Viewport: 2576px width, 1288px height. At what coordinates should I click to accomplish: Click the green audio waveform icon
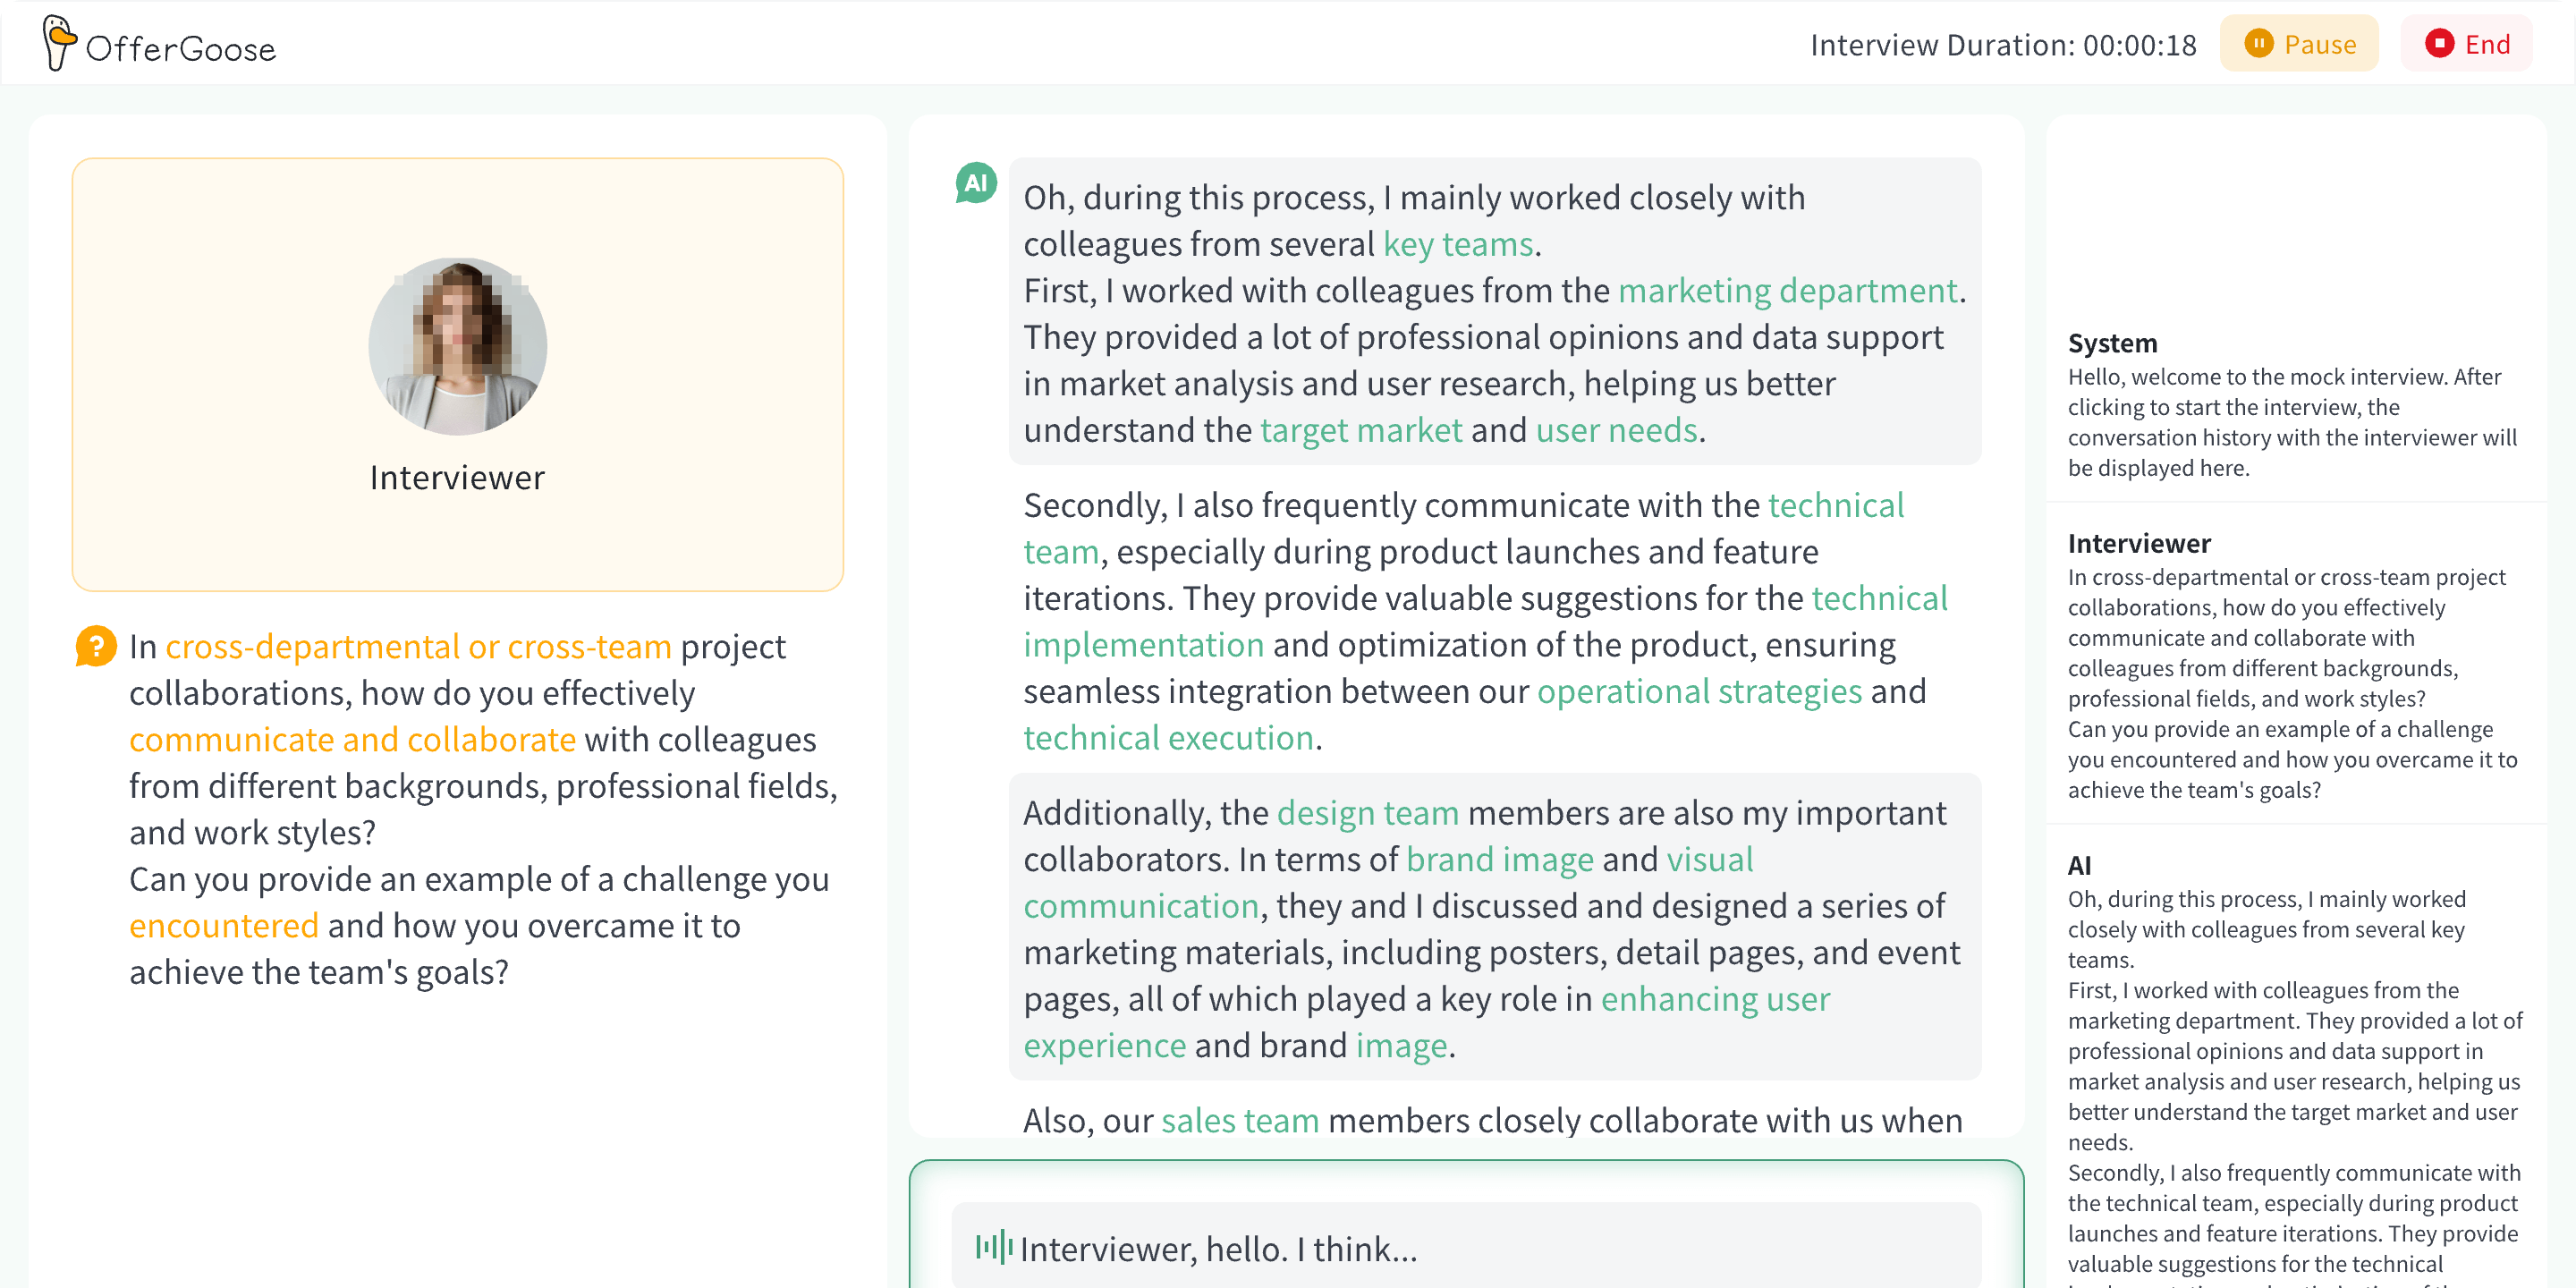994,1247
